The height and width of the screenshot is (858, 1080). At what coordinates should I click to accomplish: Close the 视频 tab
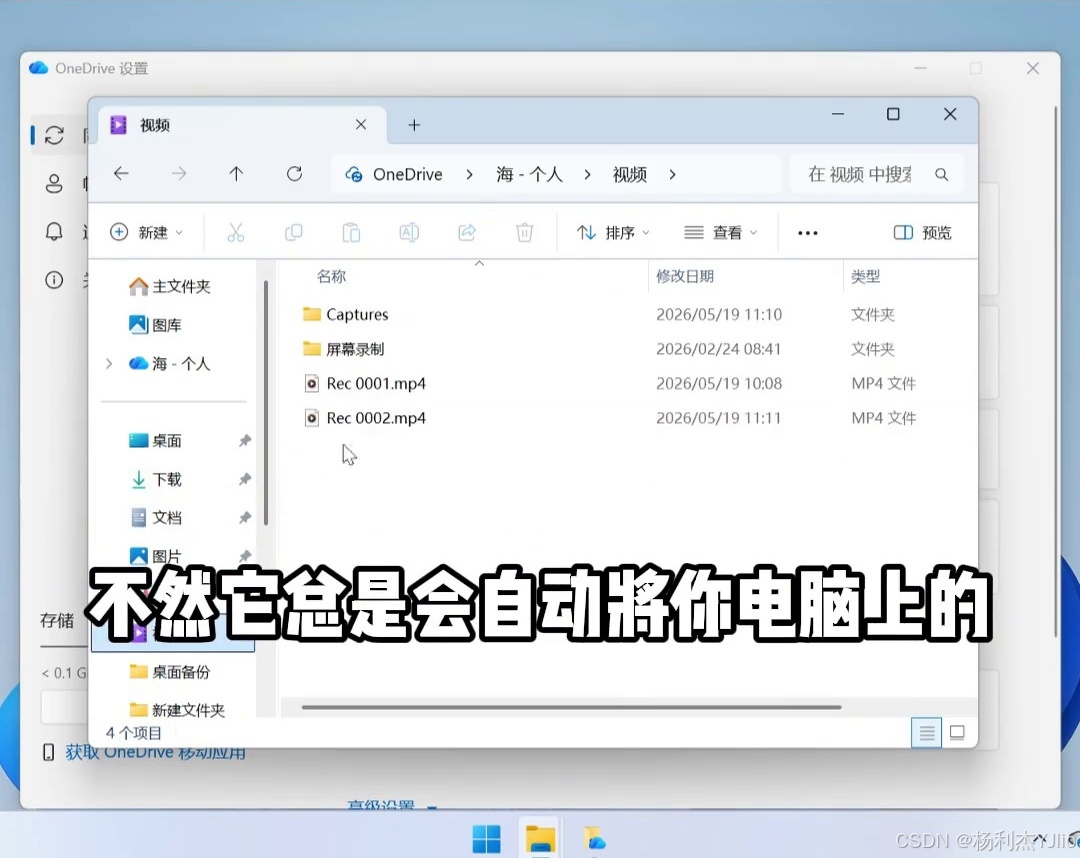pyautogui.click(x=361, y=125)
